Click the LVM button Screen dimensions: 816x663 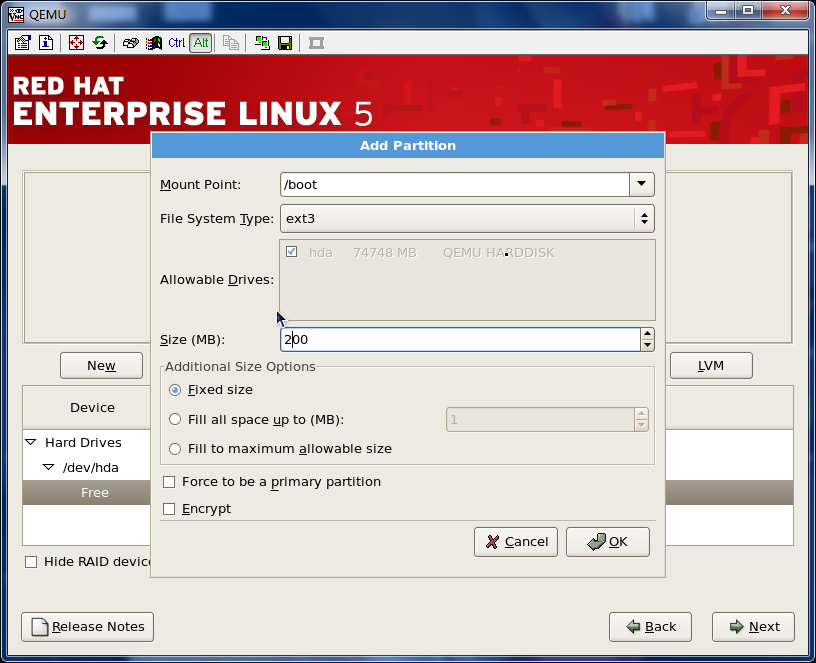point(711,365)
